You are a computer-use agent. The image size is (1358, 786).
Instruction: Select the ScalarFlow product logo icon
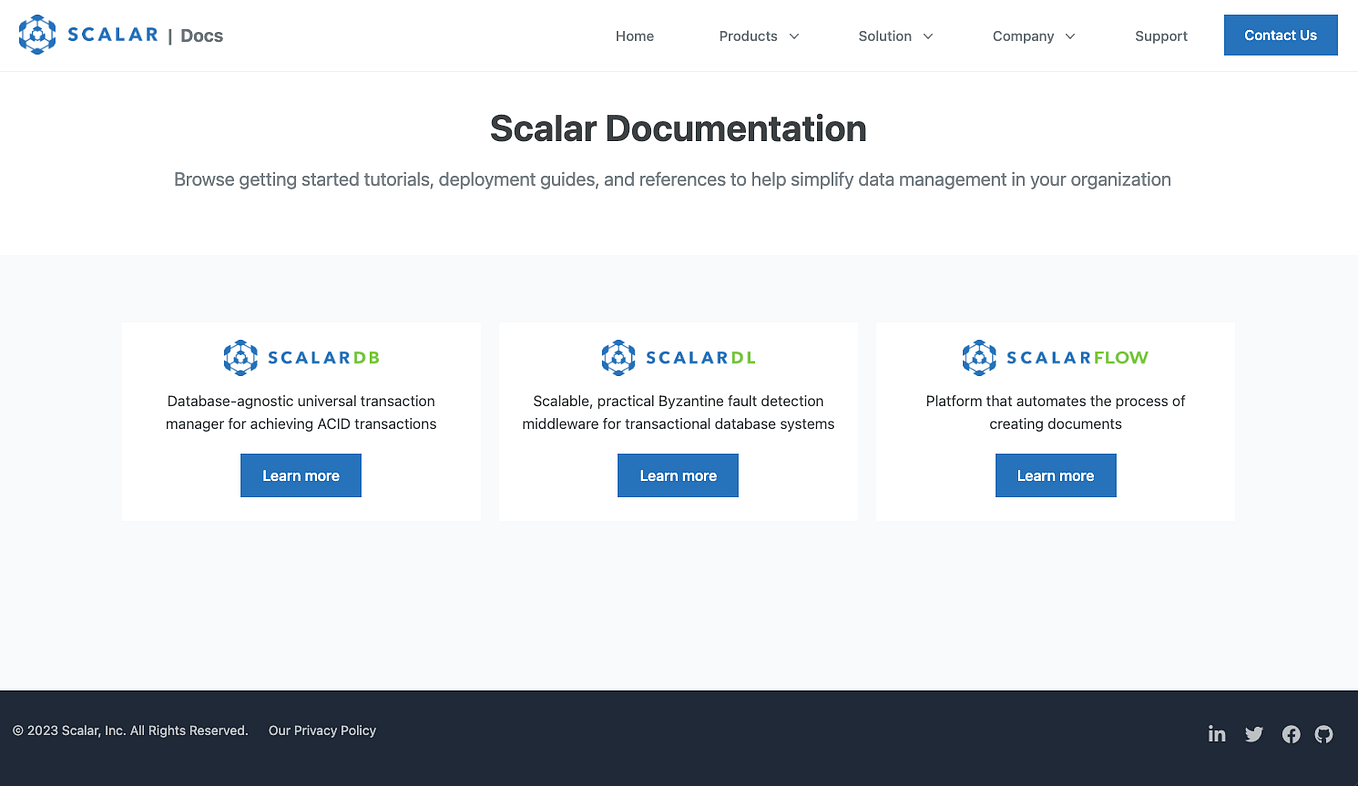(x=978, y=357)
